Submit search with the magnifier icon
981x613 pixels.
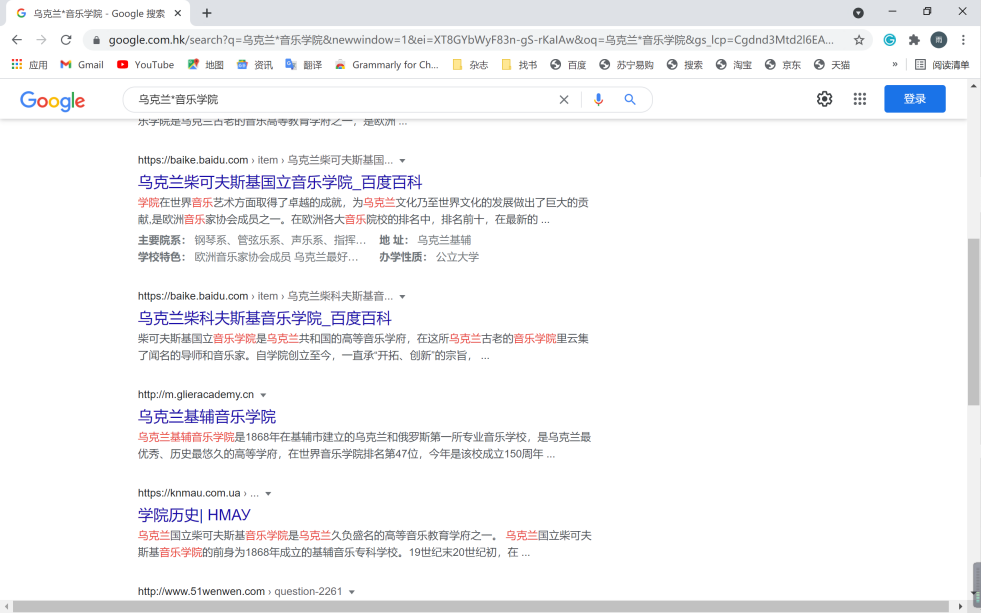click(x=629, y=99)
